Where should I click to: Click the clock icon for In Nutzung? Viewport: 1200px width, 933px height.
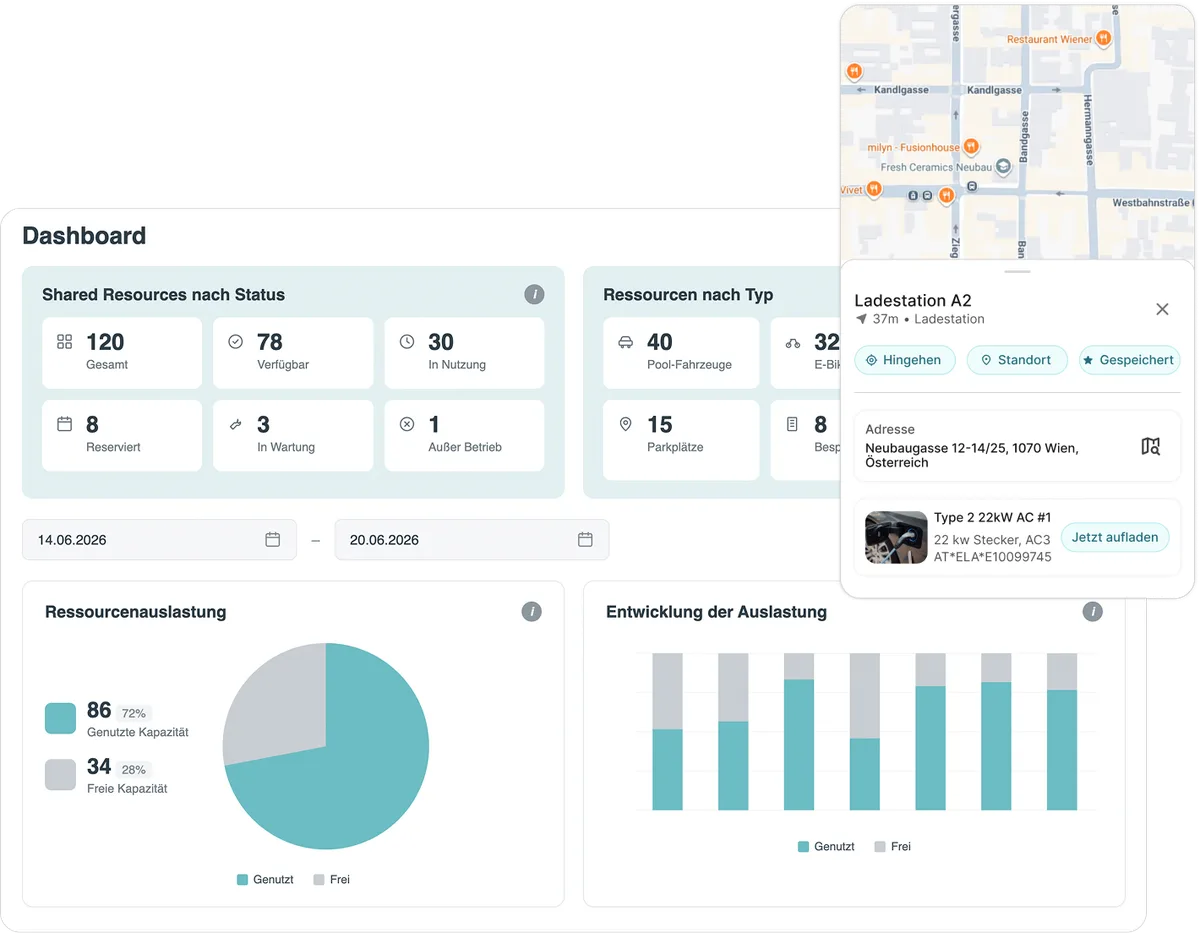(407, 342)
